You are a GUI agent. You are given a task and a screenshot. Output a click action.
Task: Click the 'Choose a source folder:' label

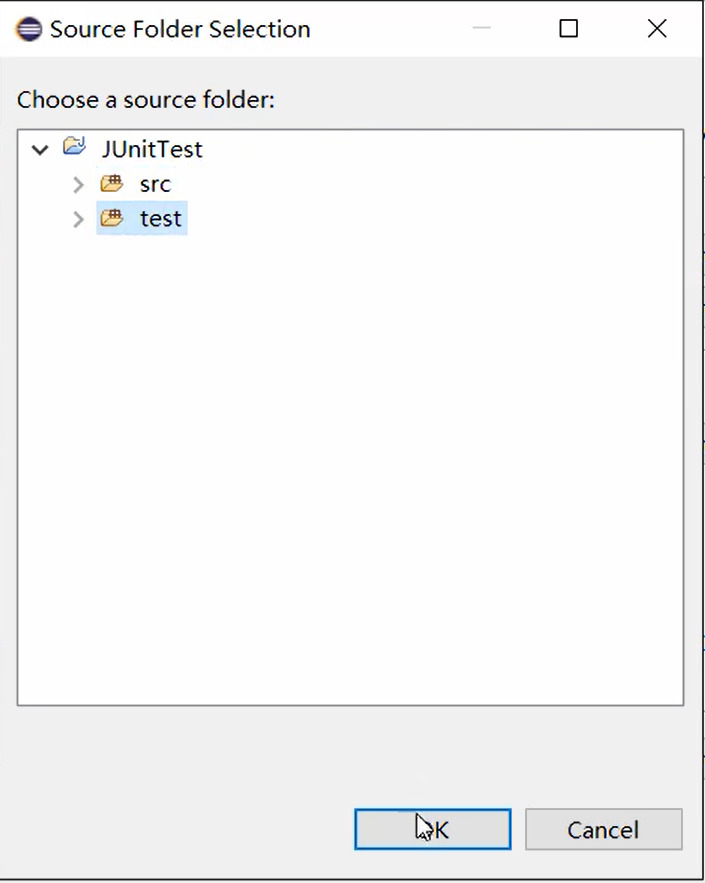click(146, 100)
